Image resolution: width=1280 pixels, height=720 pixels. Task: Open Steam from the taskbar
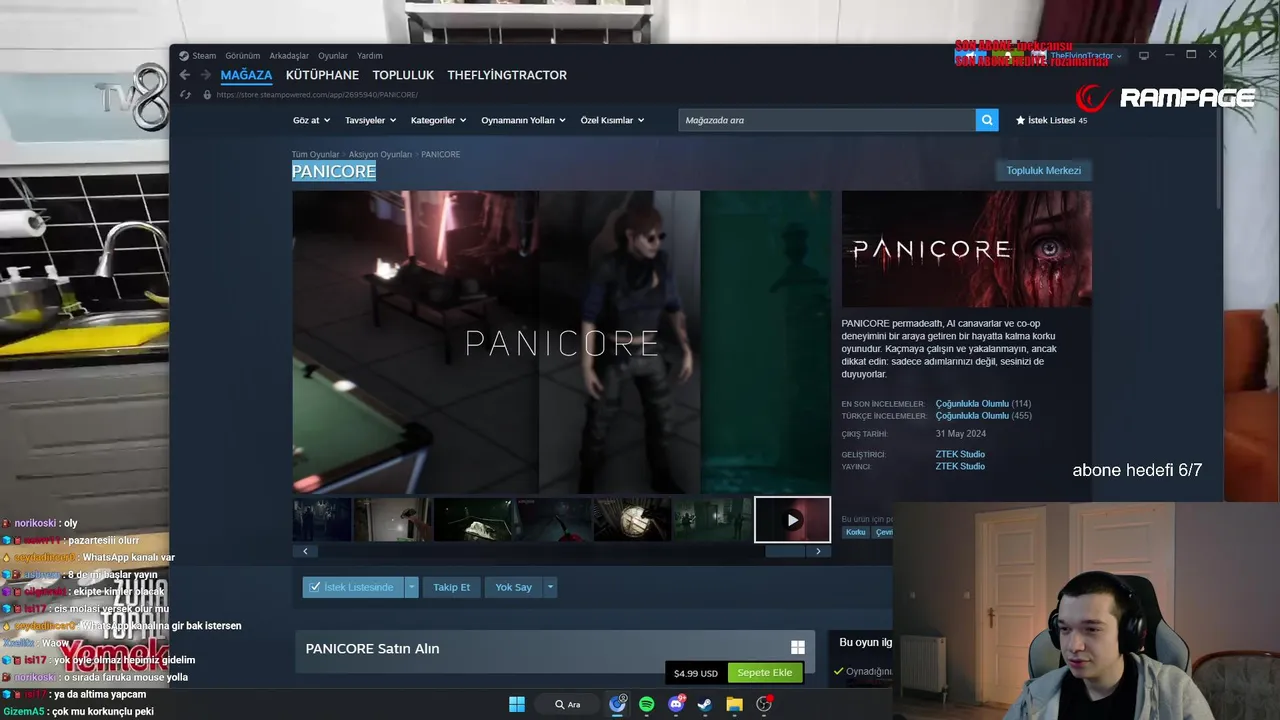(705, 704)
